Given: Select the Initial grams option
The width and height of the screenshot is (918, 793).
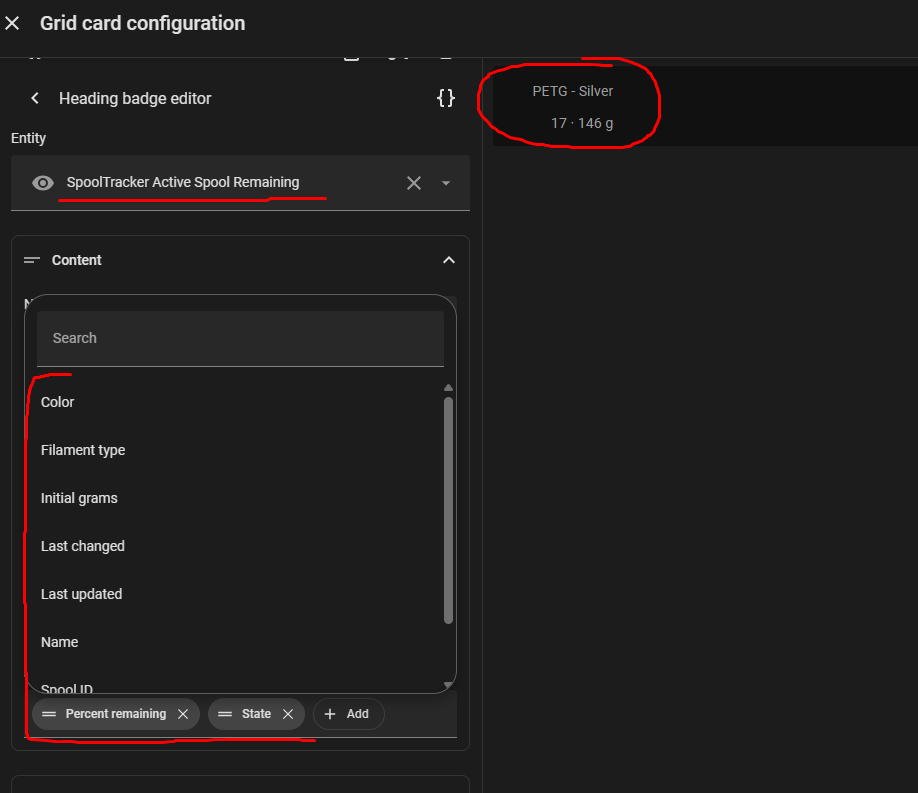Looking at the screenshot, I should 79,498.
